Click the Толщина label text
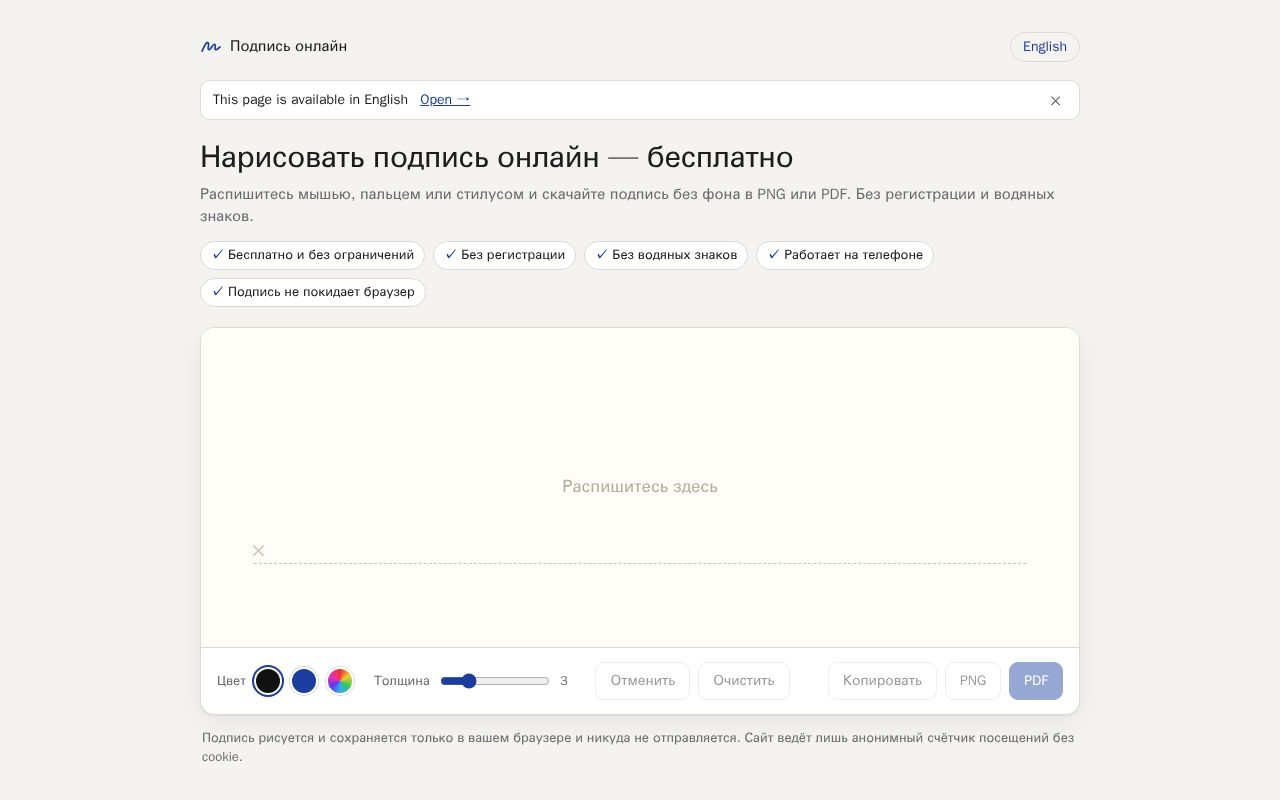This screenshot has height=800, width=1280. (402, 681)
